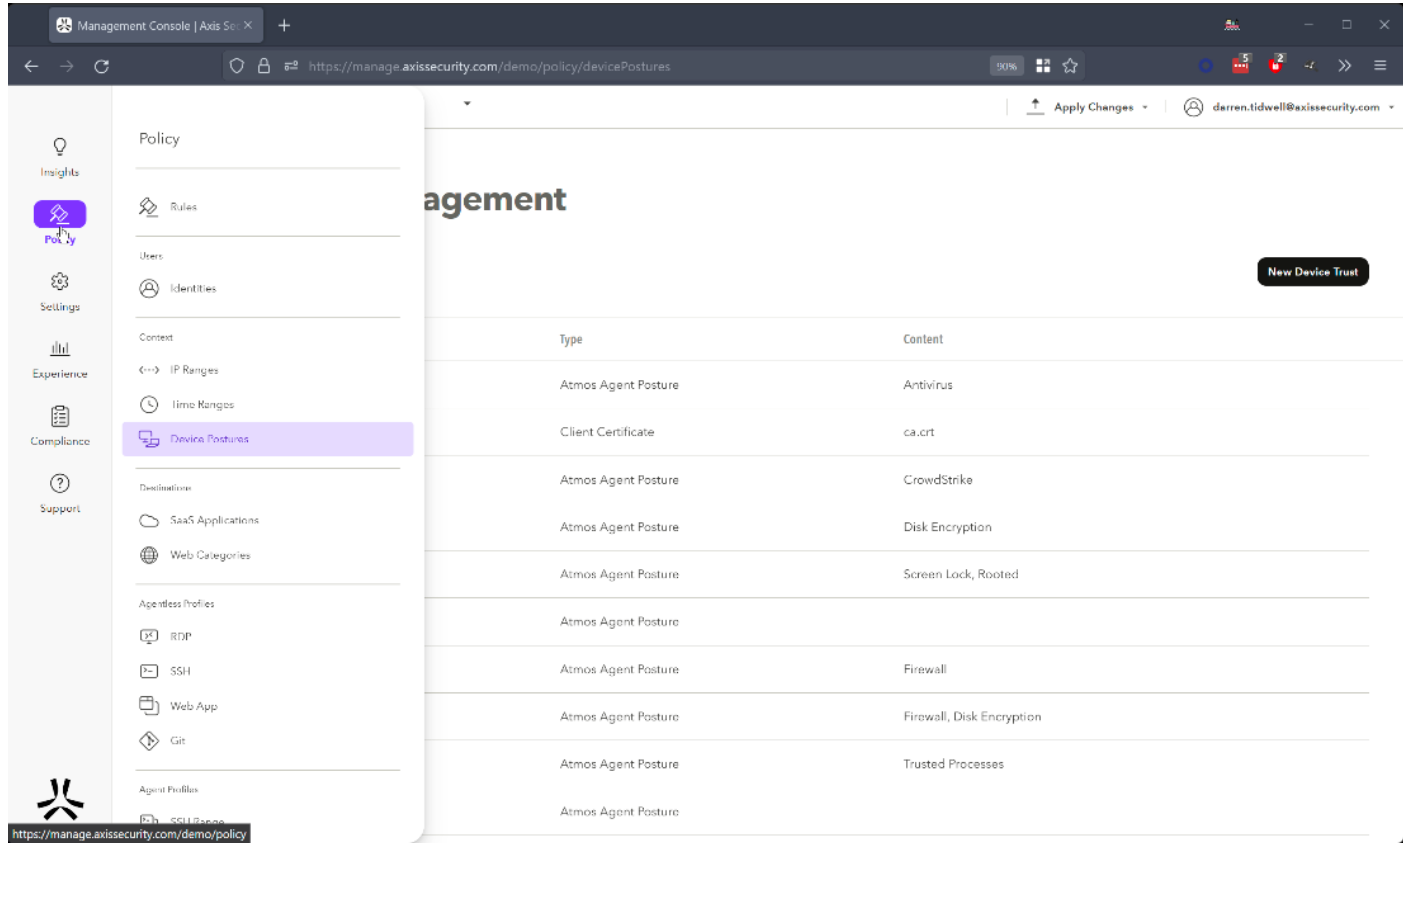Screen dimensions: 1412x904
Task: Click the Web Categories globe icon
Action: pyautogui.click(x=149, y=555)
